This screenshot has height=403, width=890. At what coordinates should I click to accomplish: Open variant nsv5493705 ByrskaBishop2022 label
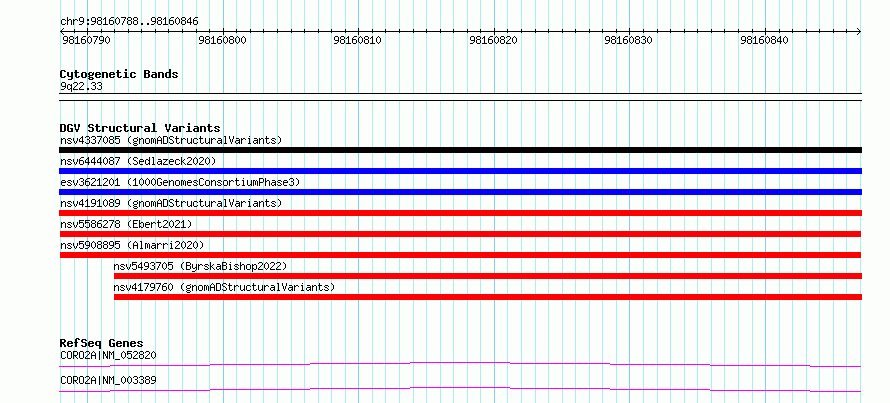(200, 266)
